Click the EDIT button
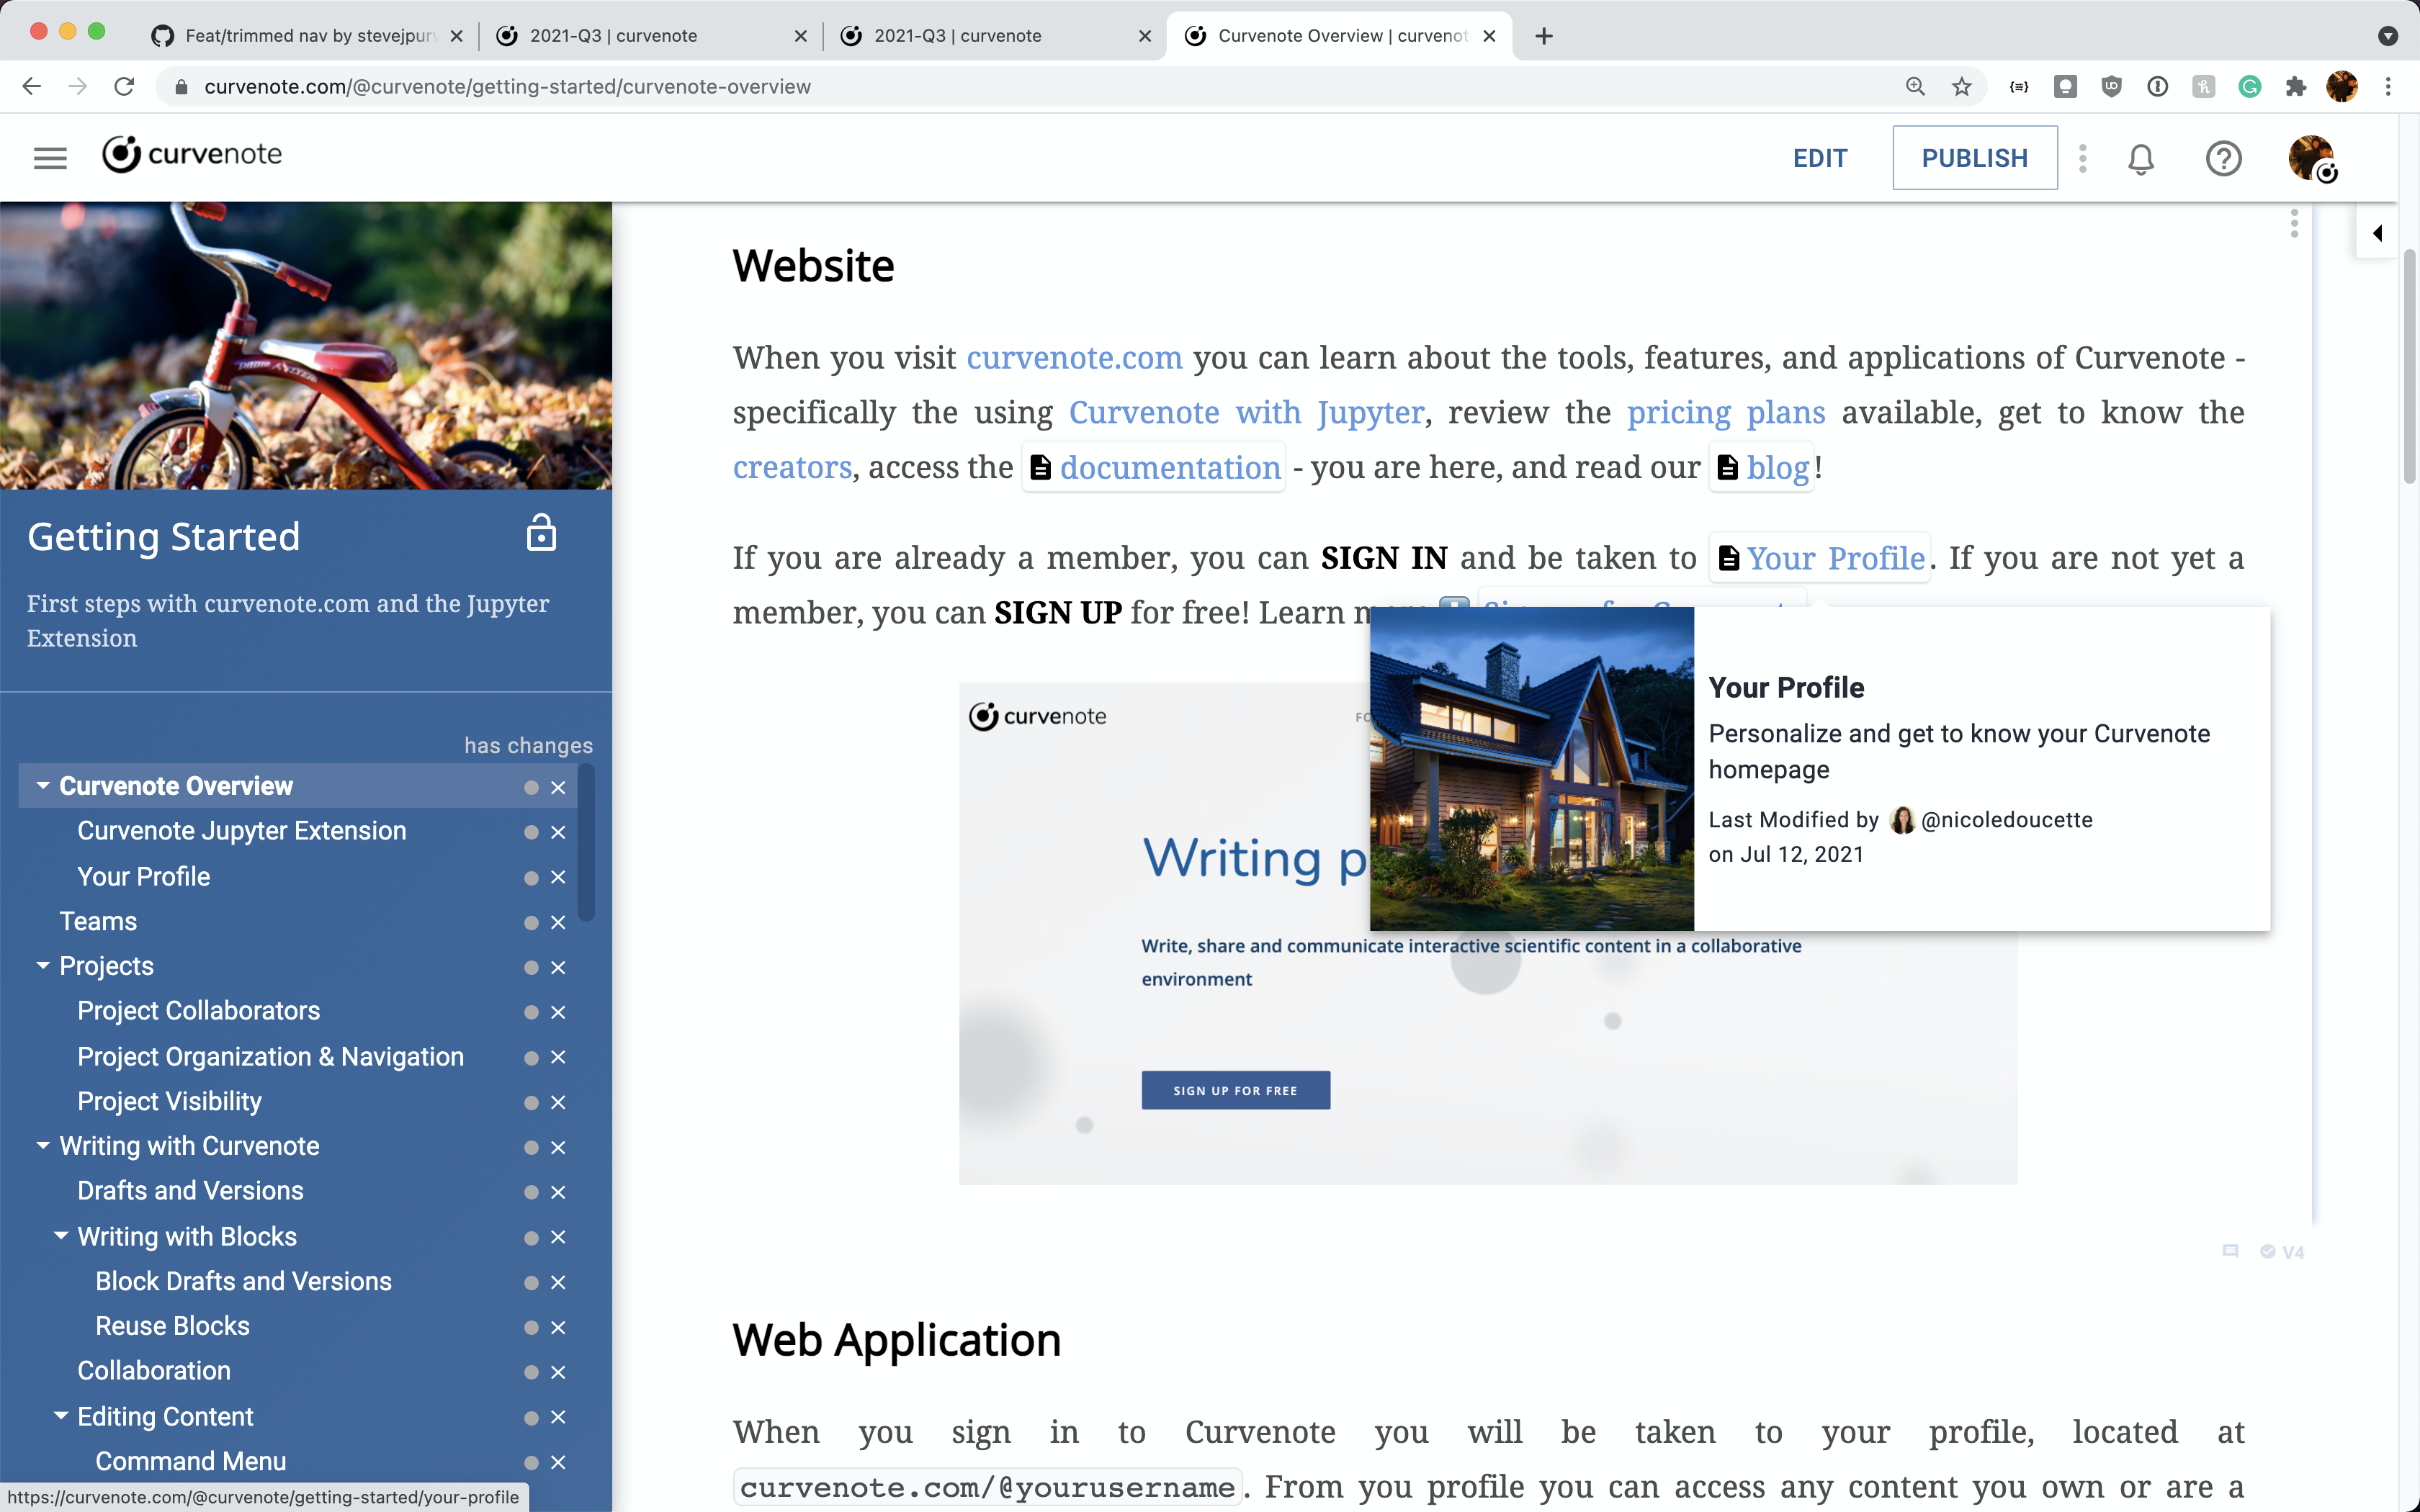 tap(1819, 158)
